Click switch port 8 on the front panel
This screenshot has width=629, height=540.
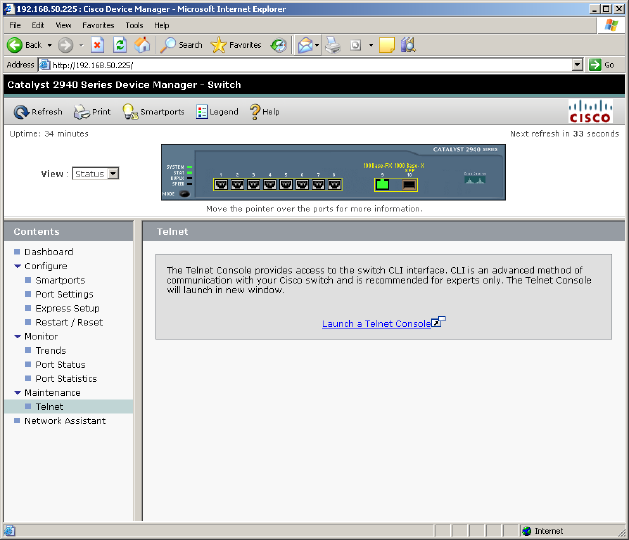point(335,185)
